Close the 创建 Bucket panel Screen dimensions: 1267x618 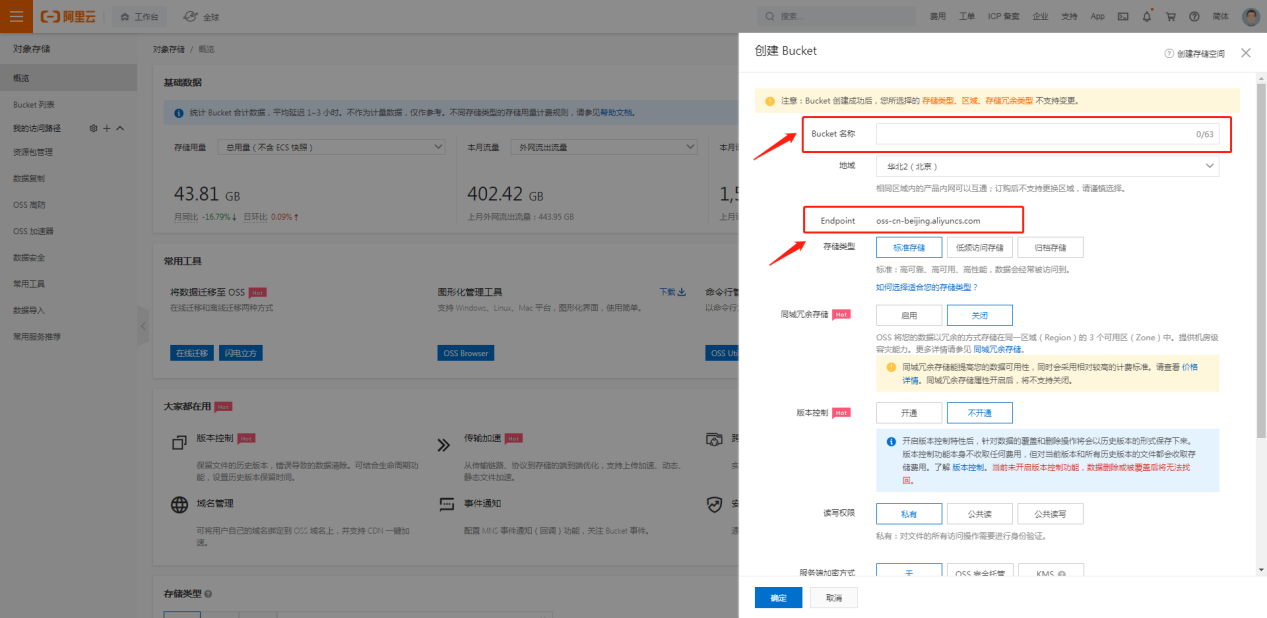click(1245, 52)
